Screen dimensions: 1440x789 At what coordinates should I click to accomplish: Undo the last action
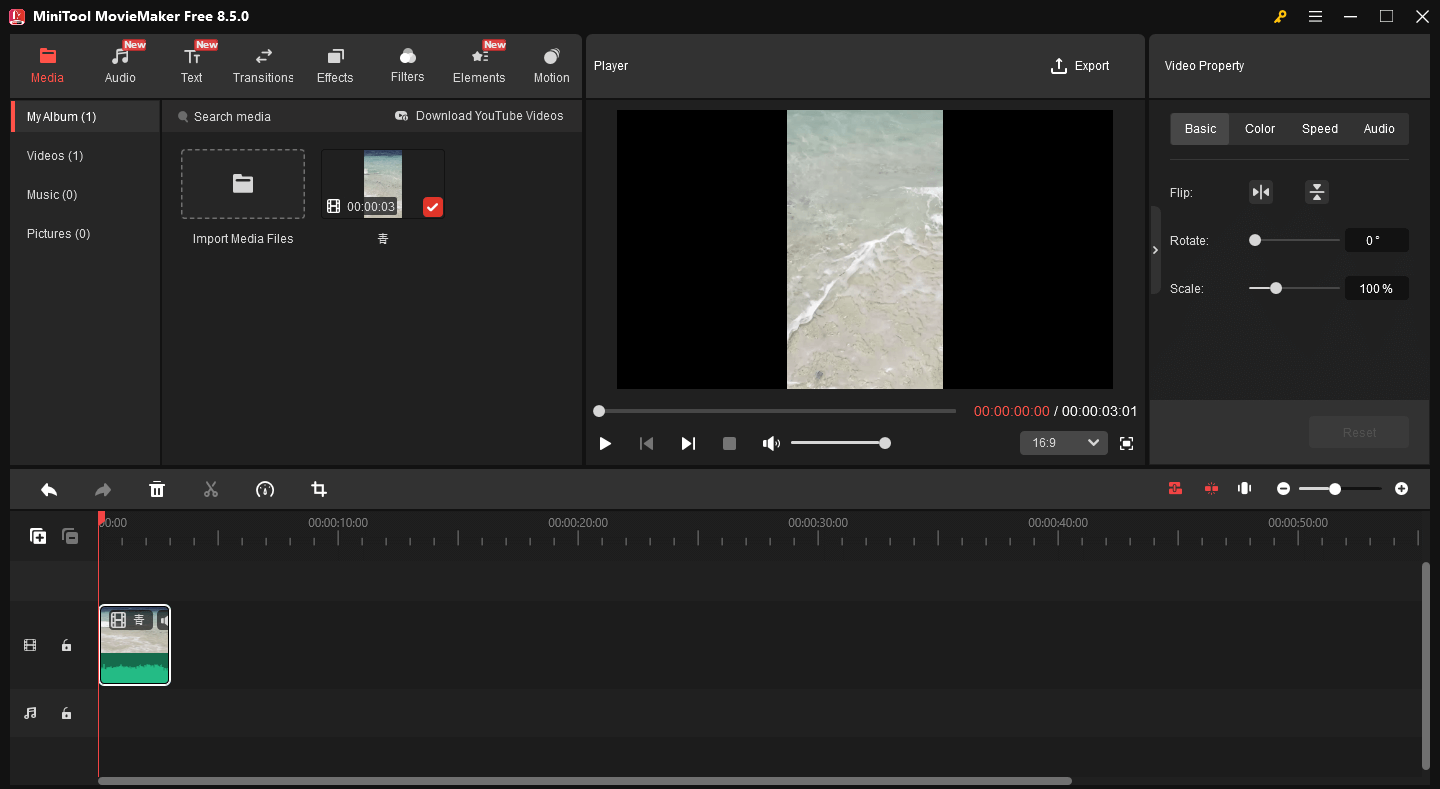tap(49, 489)
